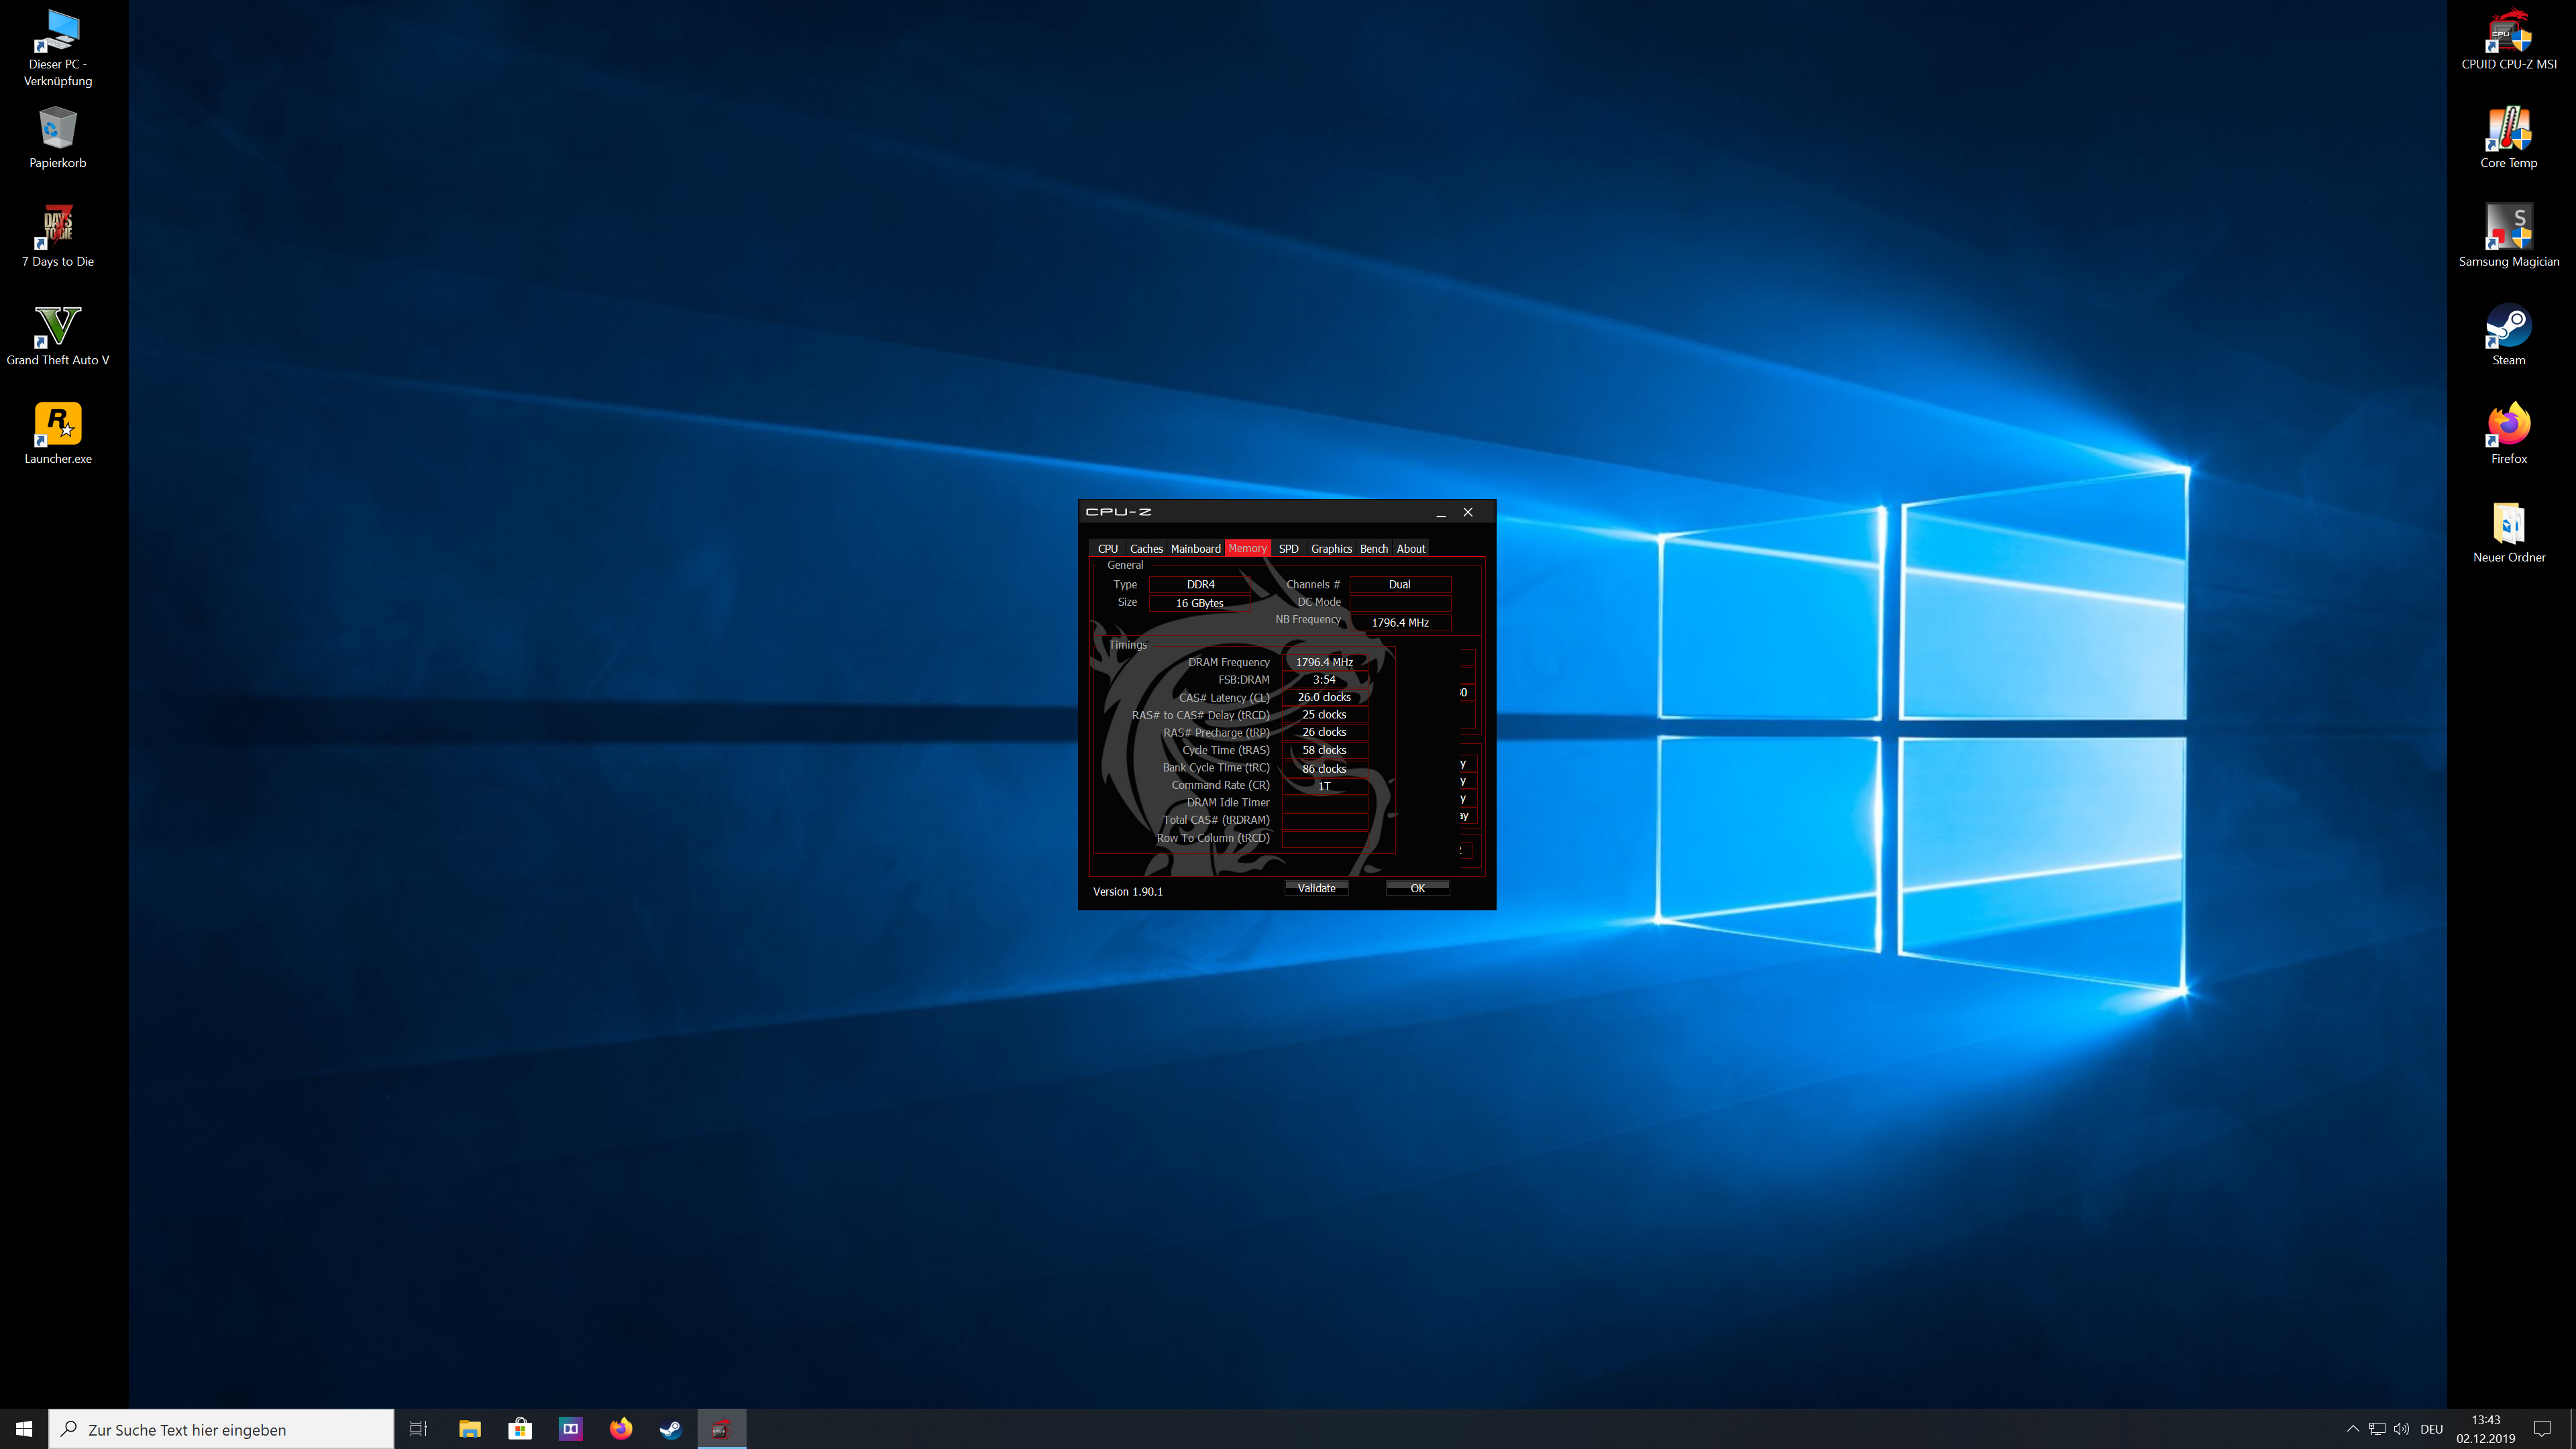Open the Neuer Ordner folder on the desktop
2576x1449 pixels.
click(2508, 529)
